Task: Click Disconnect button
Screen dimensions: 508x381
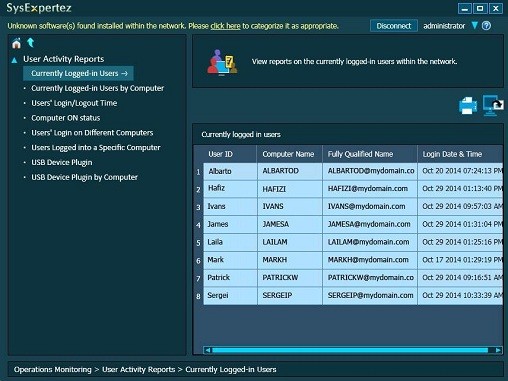Action: tap(394, 26)
